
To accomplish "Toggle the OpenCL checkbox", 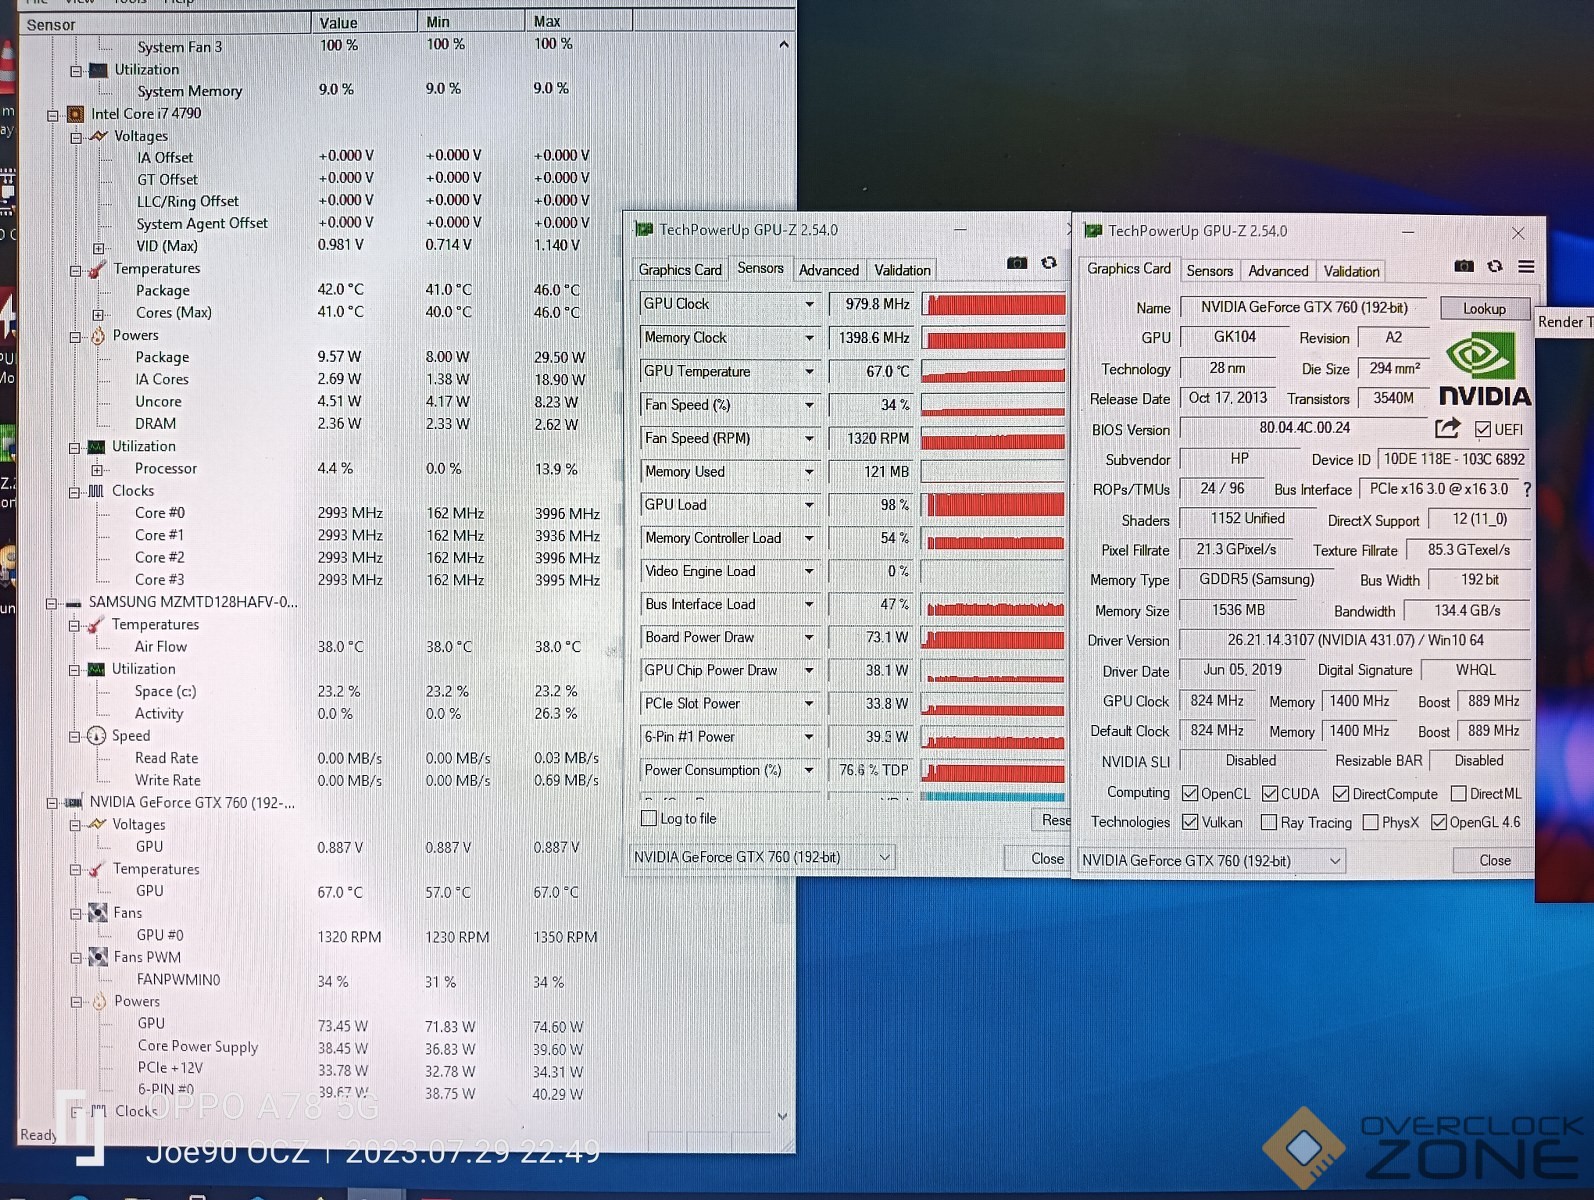I will click(1190, 793).
